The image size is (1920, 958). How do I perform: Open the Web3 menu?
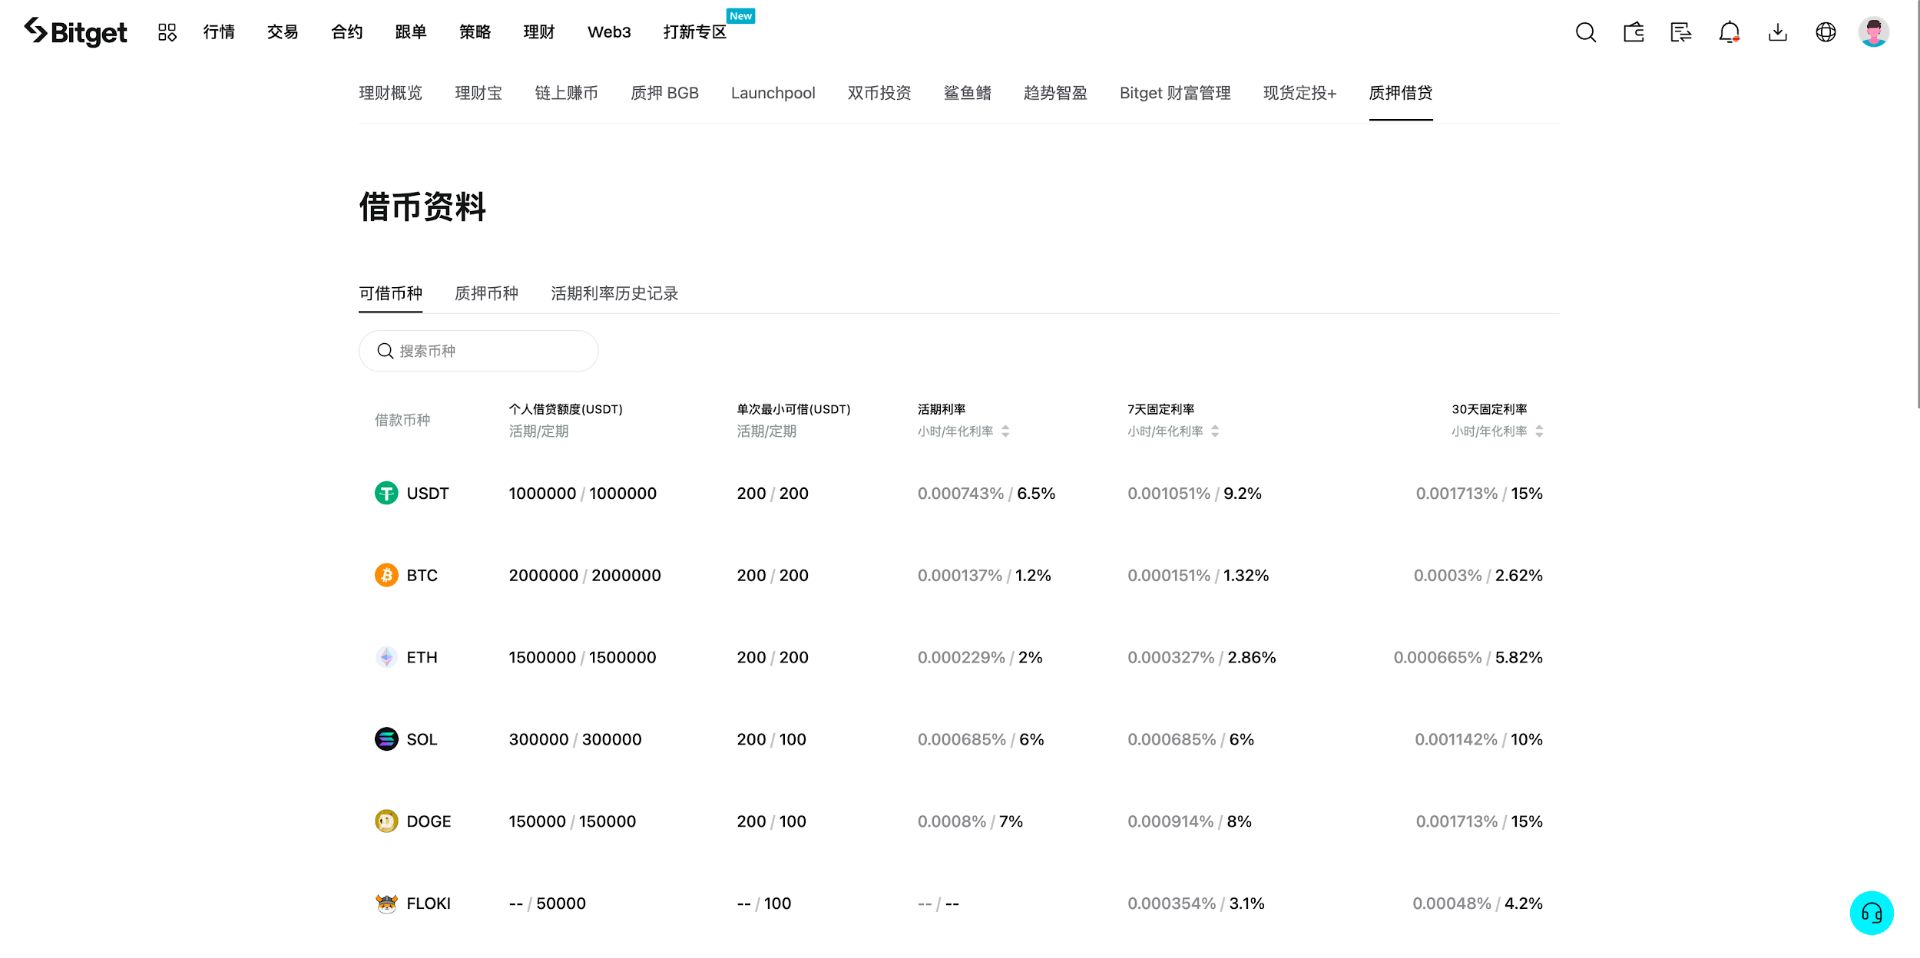click(609, 32)
